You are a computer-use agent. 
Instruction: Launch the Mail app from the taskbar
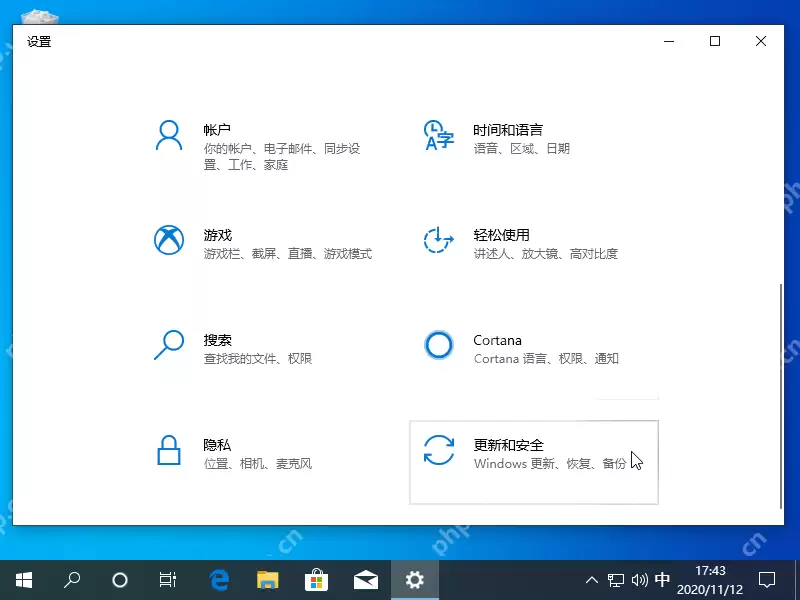[365, 579]
